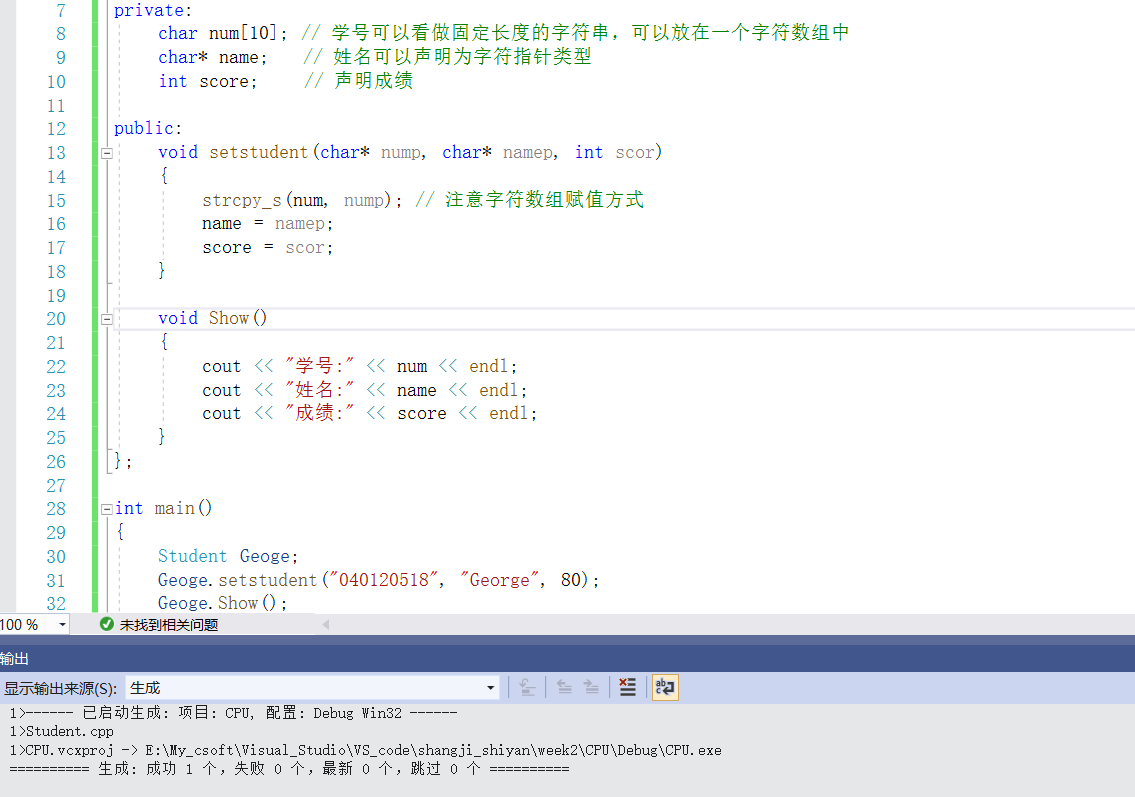
Task: Collapse the Show function body
Action: pos(106,317)
